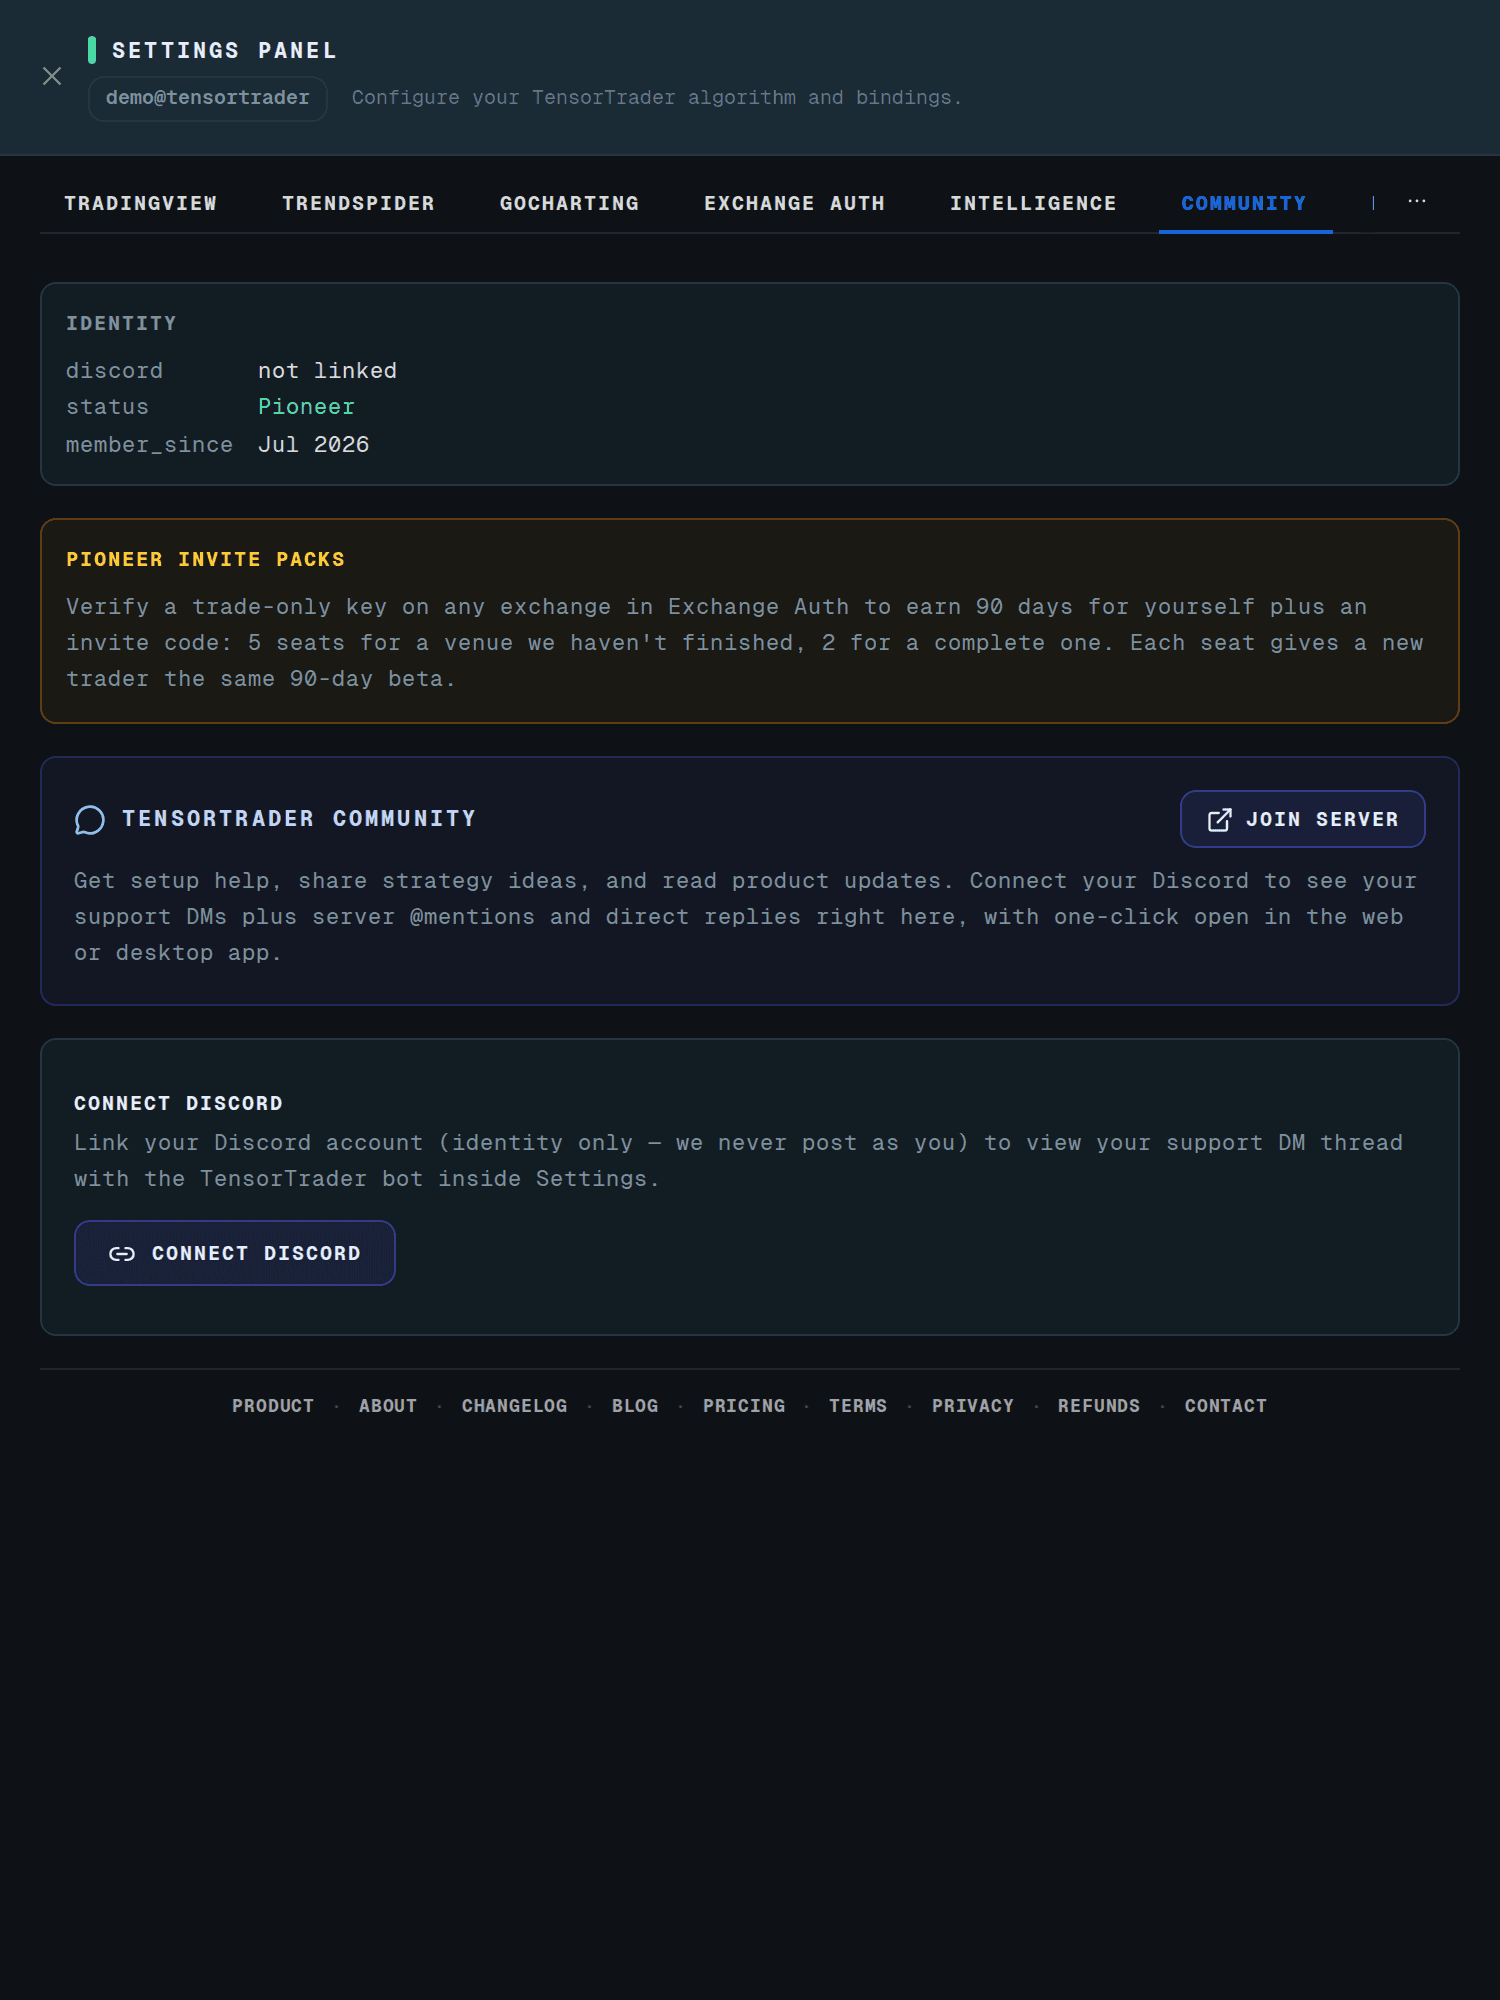
Task: Open the Contact footer link
Action: (x=1226, y=1406)
